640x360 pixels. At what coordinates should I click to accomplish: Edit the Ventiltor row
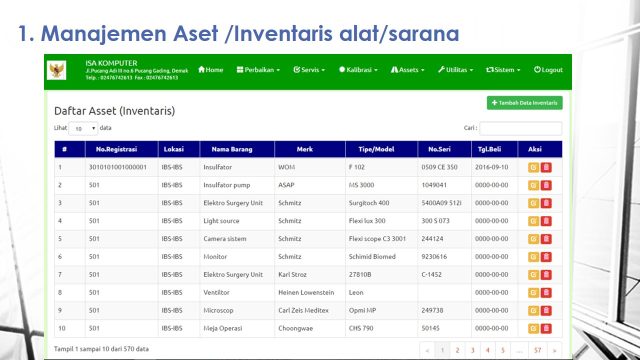click(x=533, y=293)
